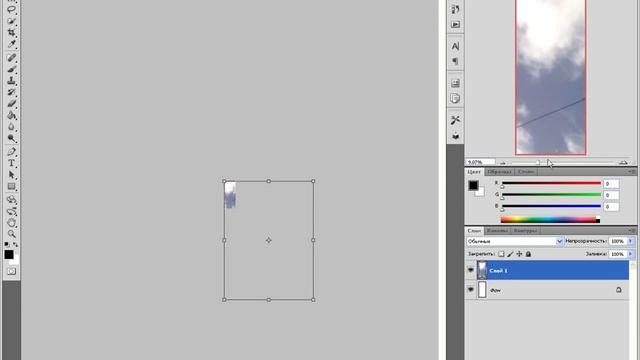Toggle Quick Mask mode
The image size is (640, 360).
(x=11, y=271)
